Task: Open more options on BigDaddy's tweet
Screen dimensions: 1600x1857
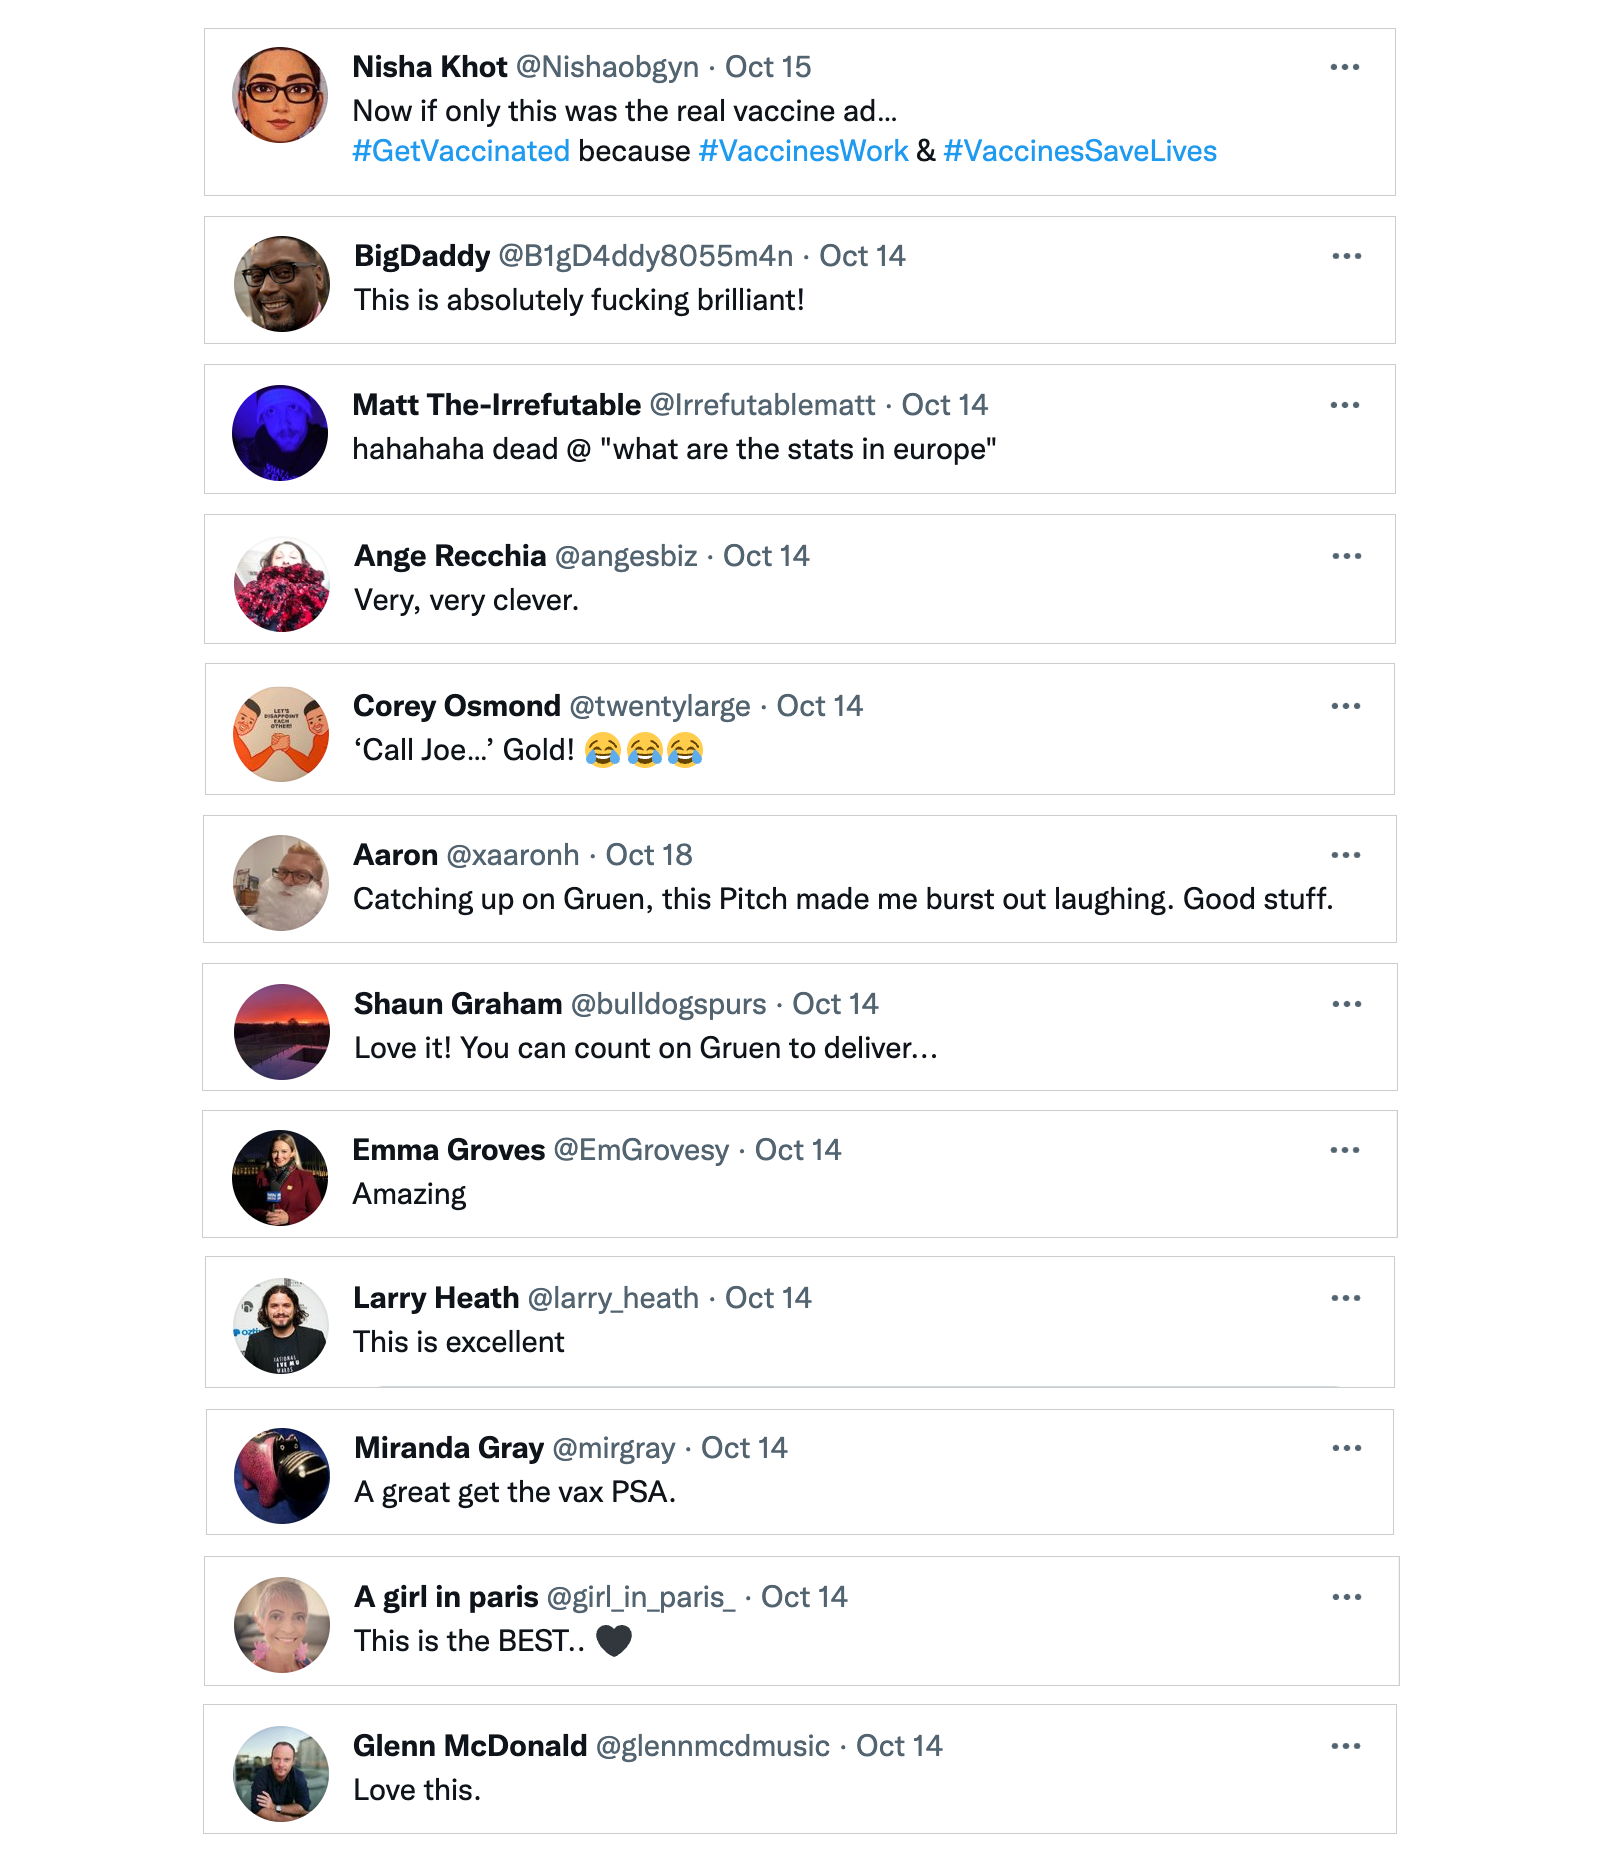Action: (1346, 256)
